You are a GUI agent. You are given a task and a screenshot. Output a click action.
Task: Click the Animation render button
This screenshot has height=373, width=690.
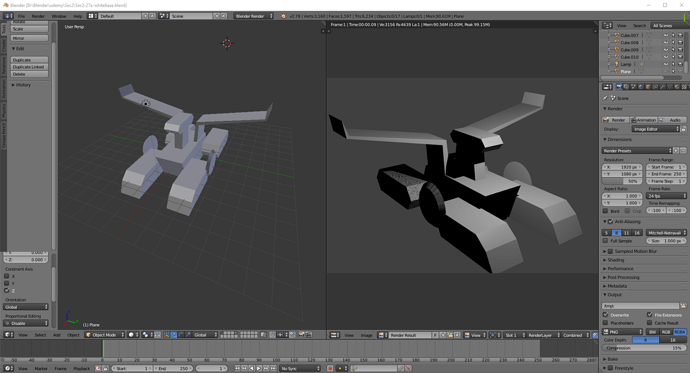tap(643, 120)
